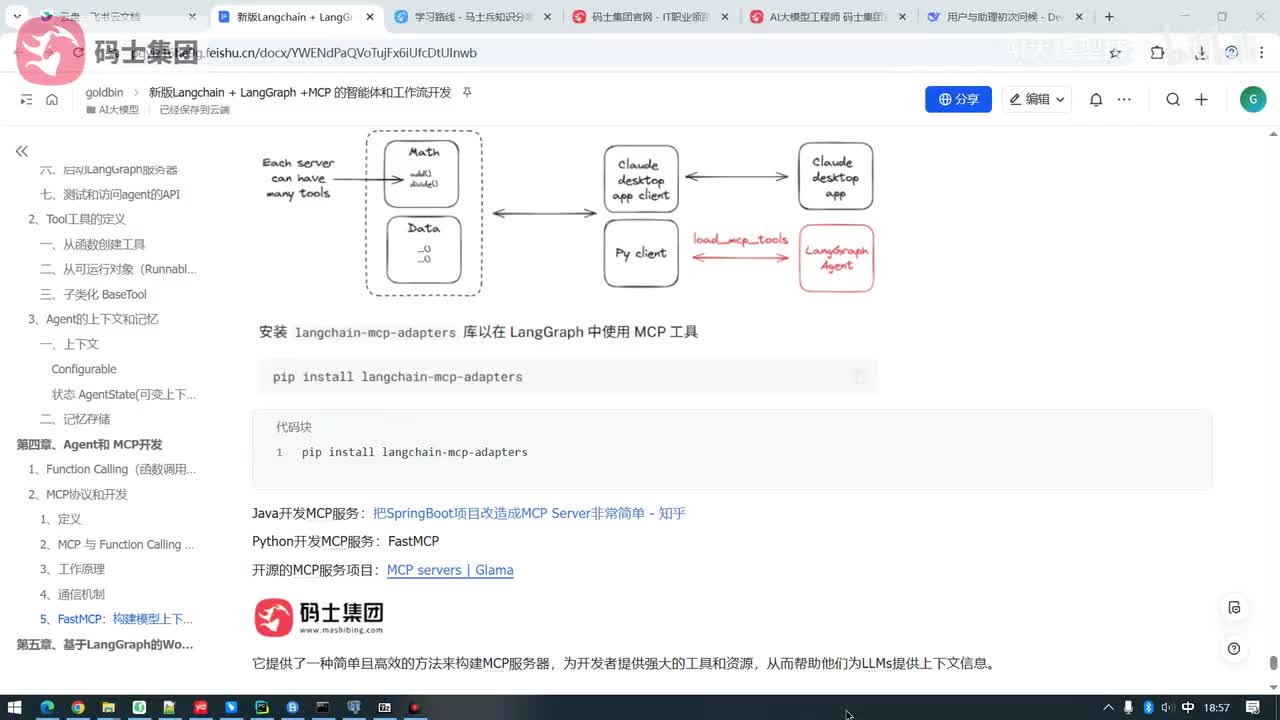Toggle the 中 input method indicator
This screenshot has height=720, width=1280.
(1187, 707)
